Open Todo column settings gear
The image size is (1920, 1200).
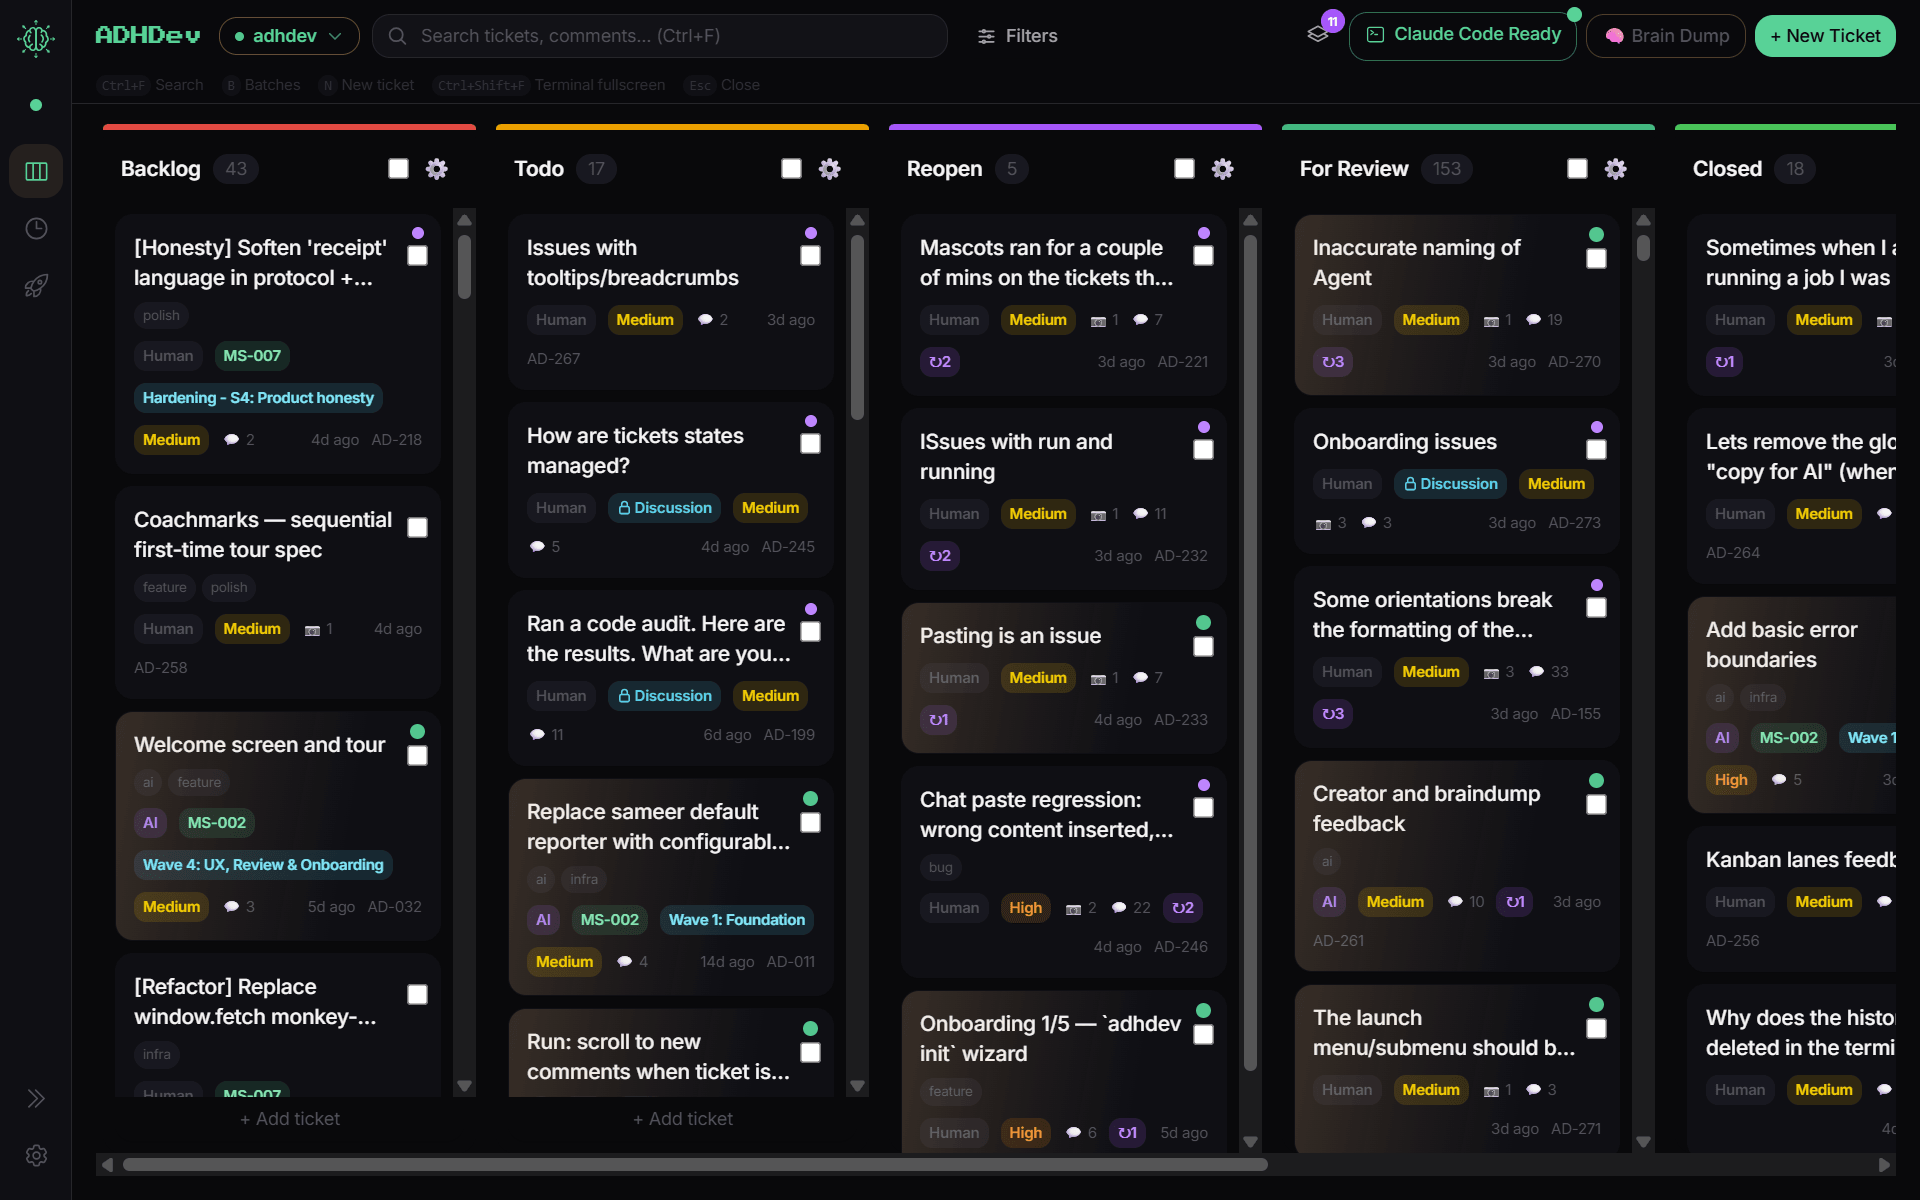830,169
